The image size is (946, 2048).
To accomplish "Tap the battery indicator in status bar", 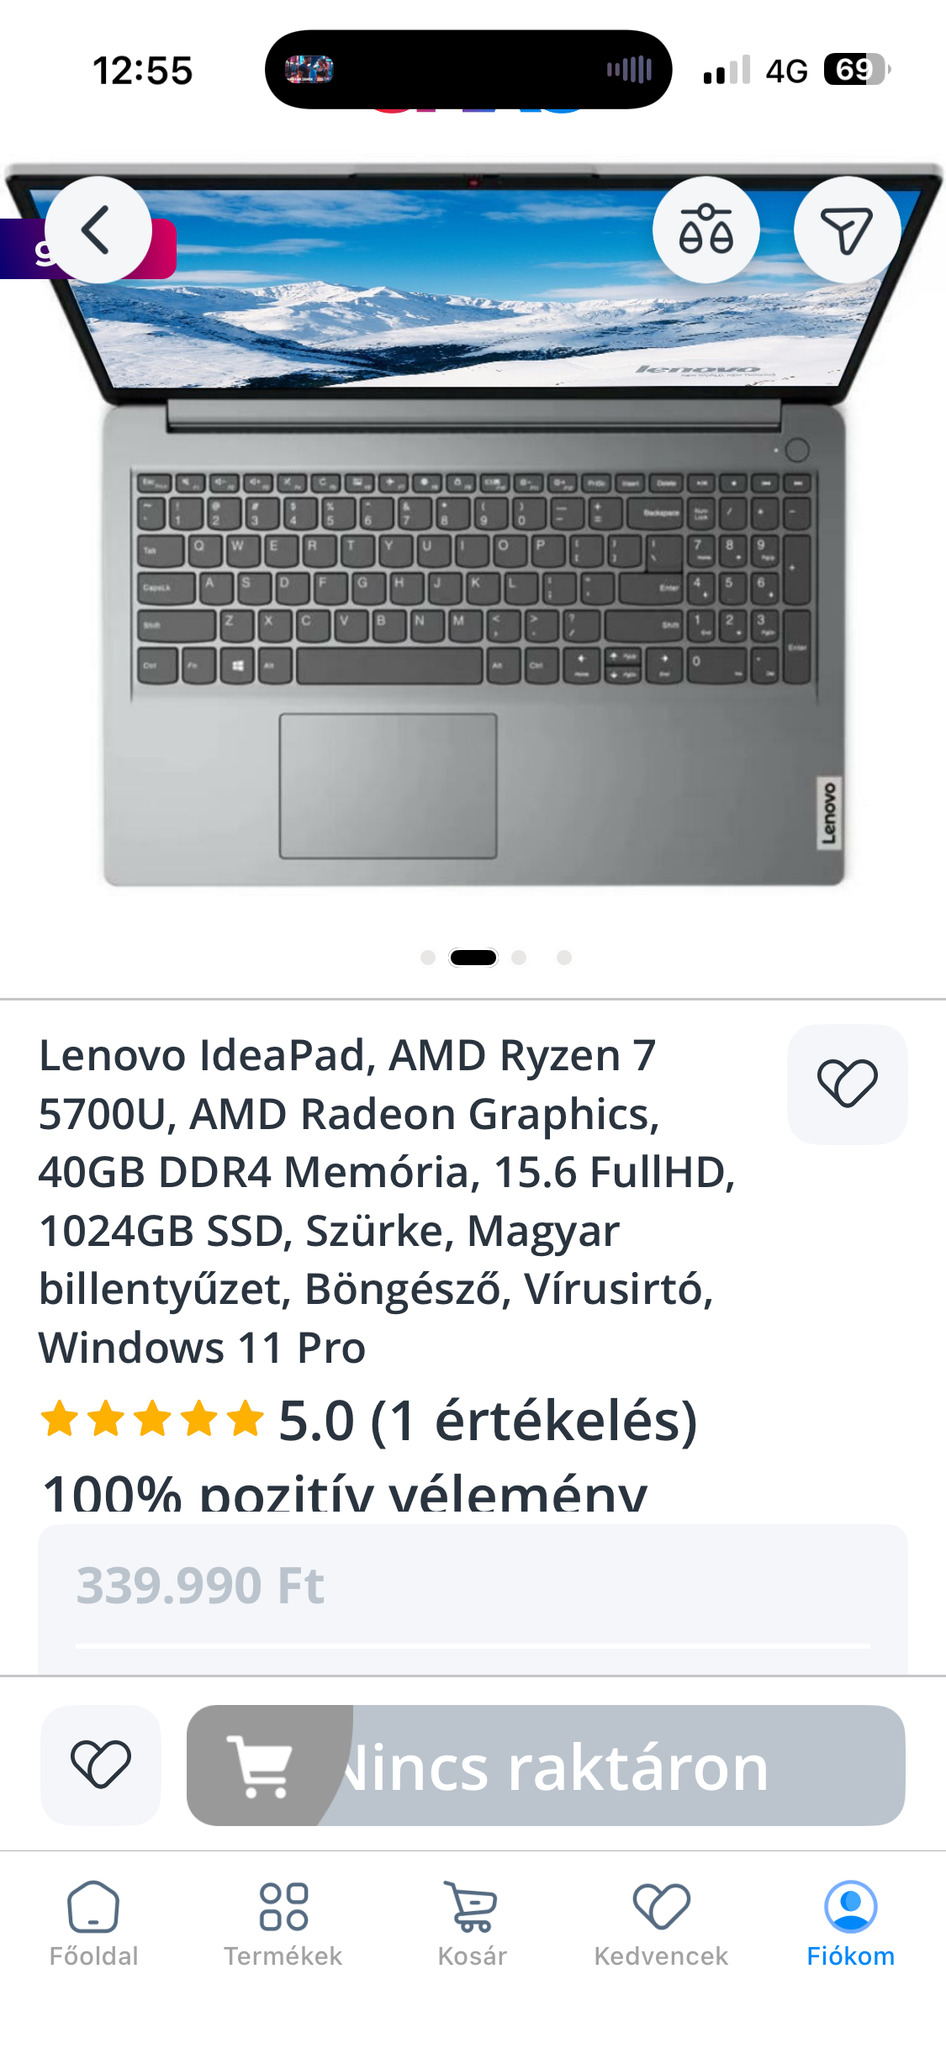I will pos(856,70).
